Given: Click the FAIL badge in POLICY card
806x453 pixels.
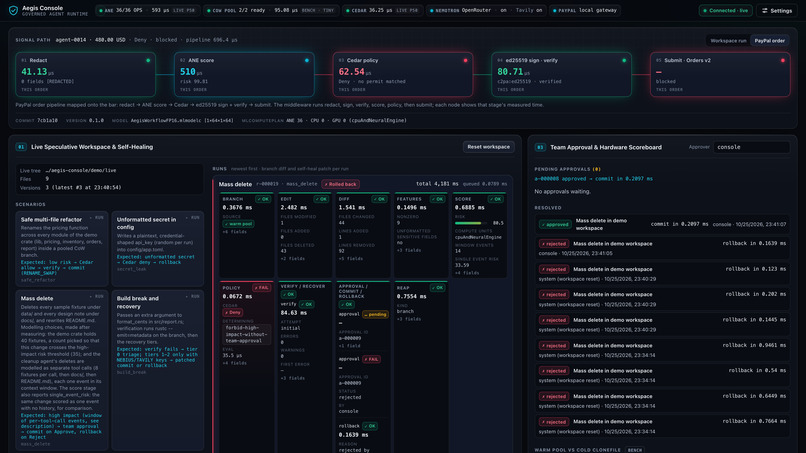Looking at the screenshot, I should [x=261, y=288].
